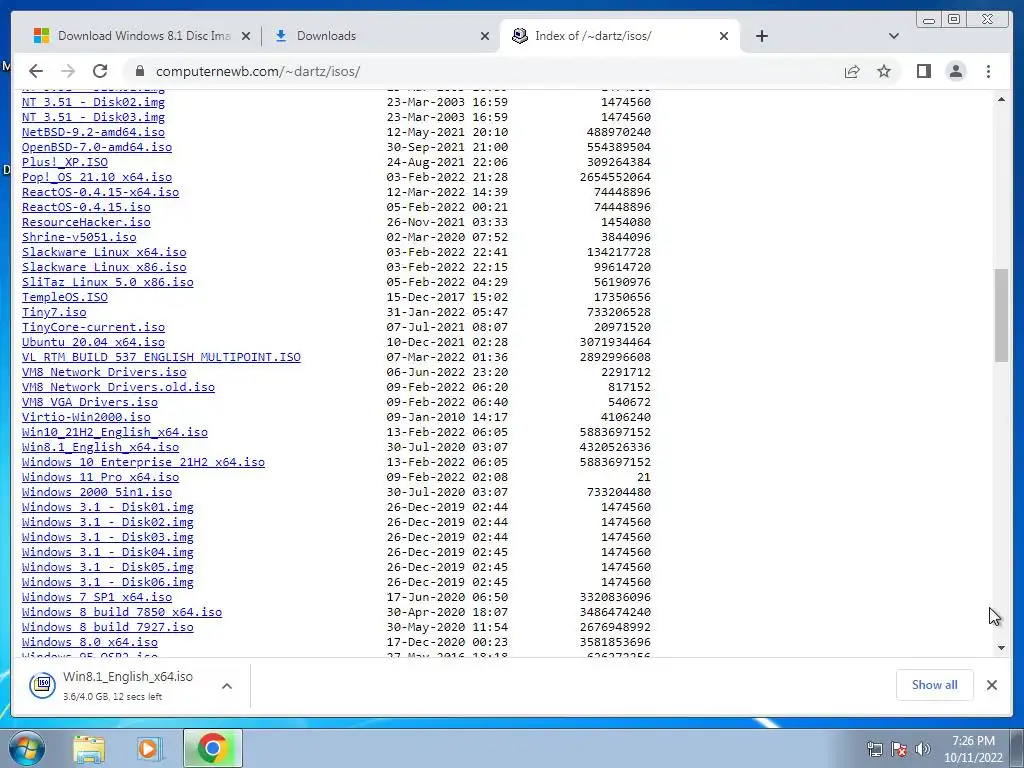This screenshot has width=1024, height=768.
Task: Click the Chrome taskbar icon
Action: [x=212, y=748]
